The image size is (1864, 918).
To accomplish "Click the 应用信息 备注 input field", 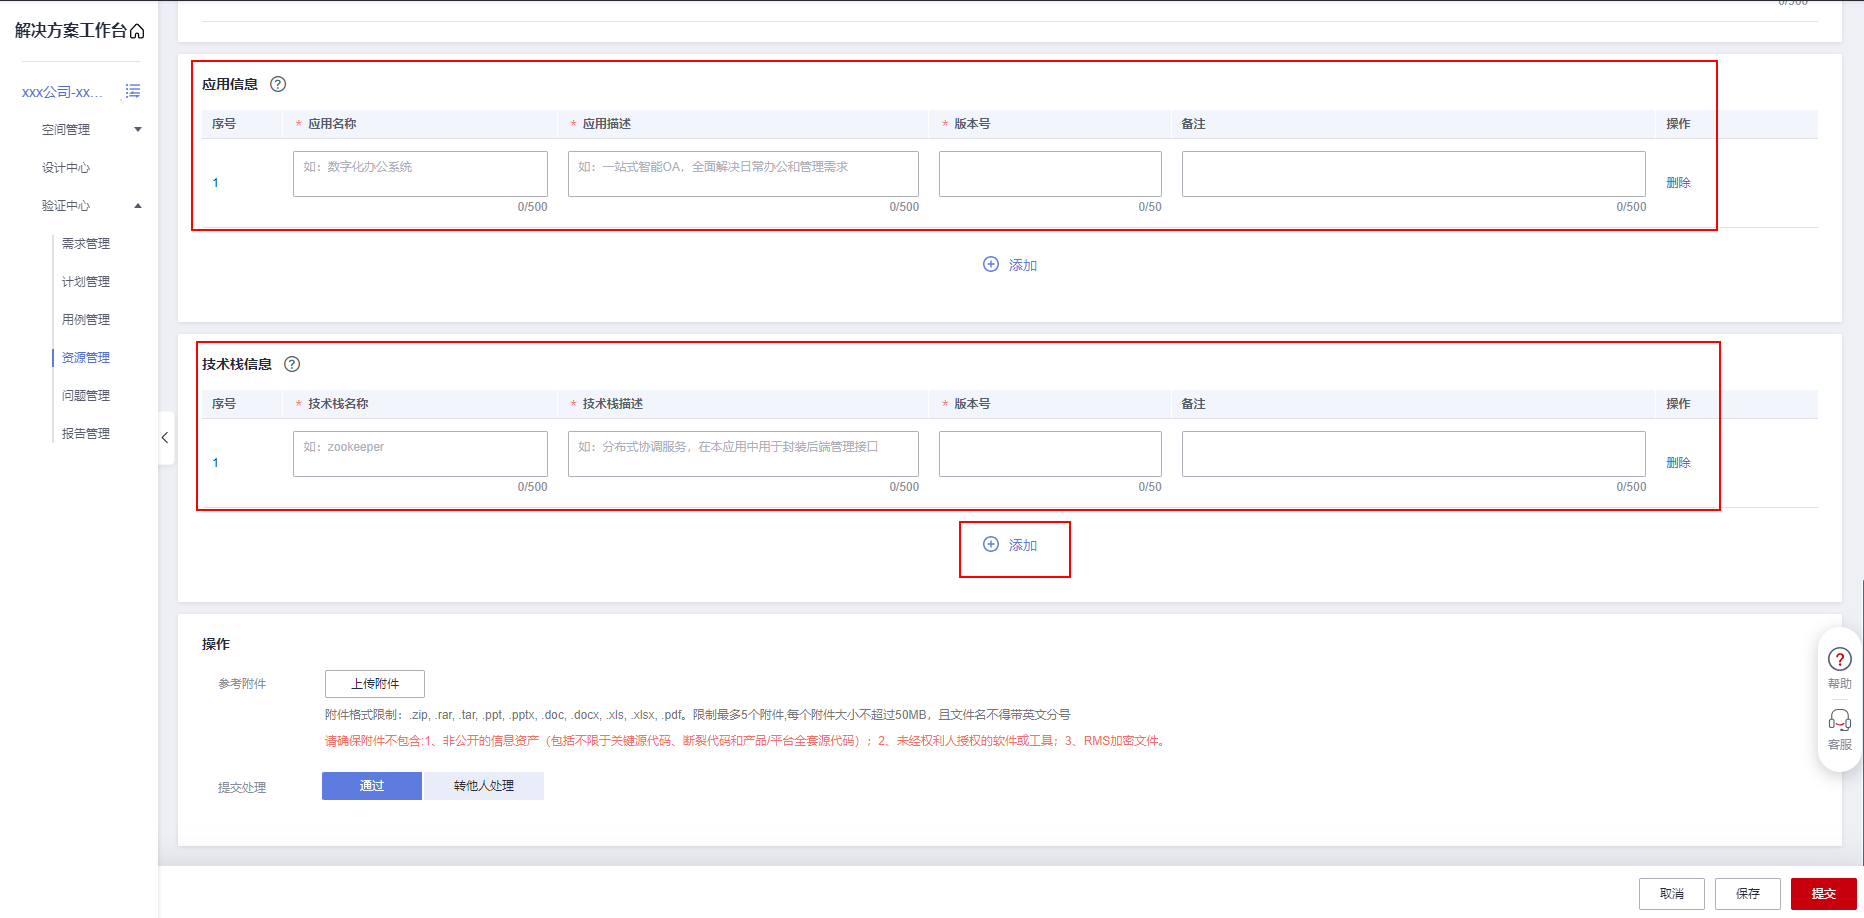I will tap(1414, 174).
